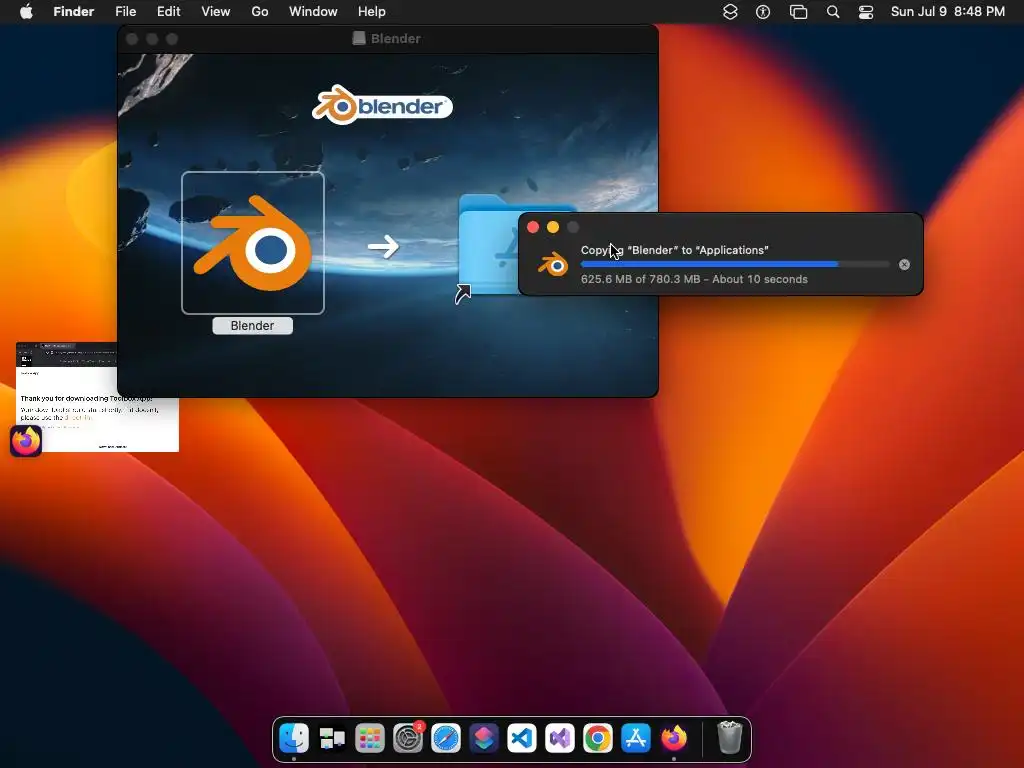Click the Blender label under app icon

point(253,326)
